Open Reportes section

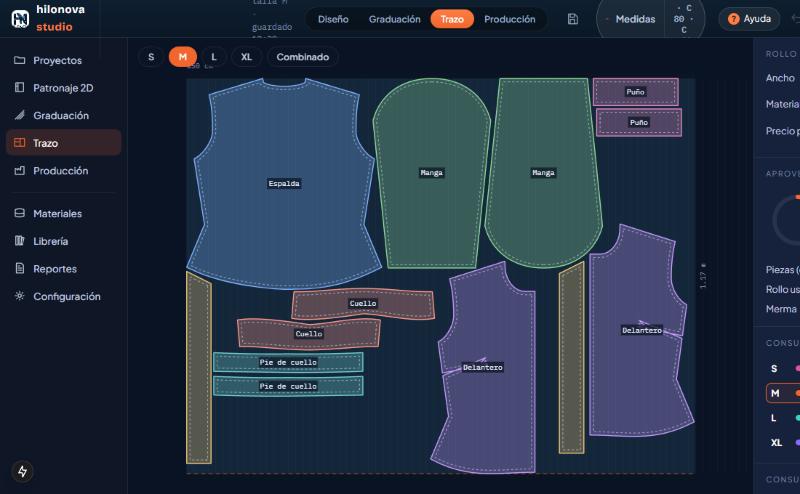[63, 268]
